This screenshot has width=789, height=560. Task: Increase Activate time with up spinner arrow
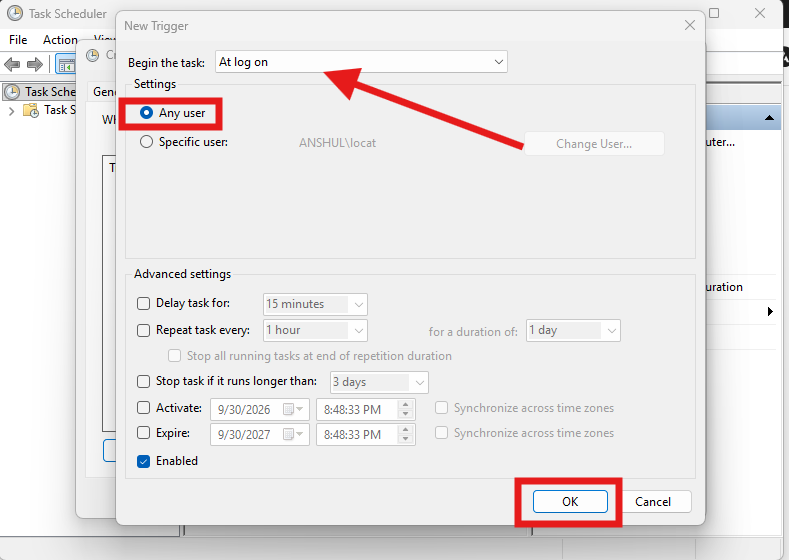[x=406, y=405]
